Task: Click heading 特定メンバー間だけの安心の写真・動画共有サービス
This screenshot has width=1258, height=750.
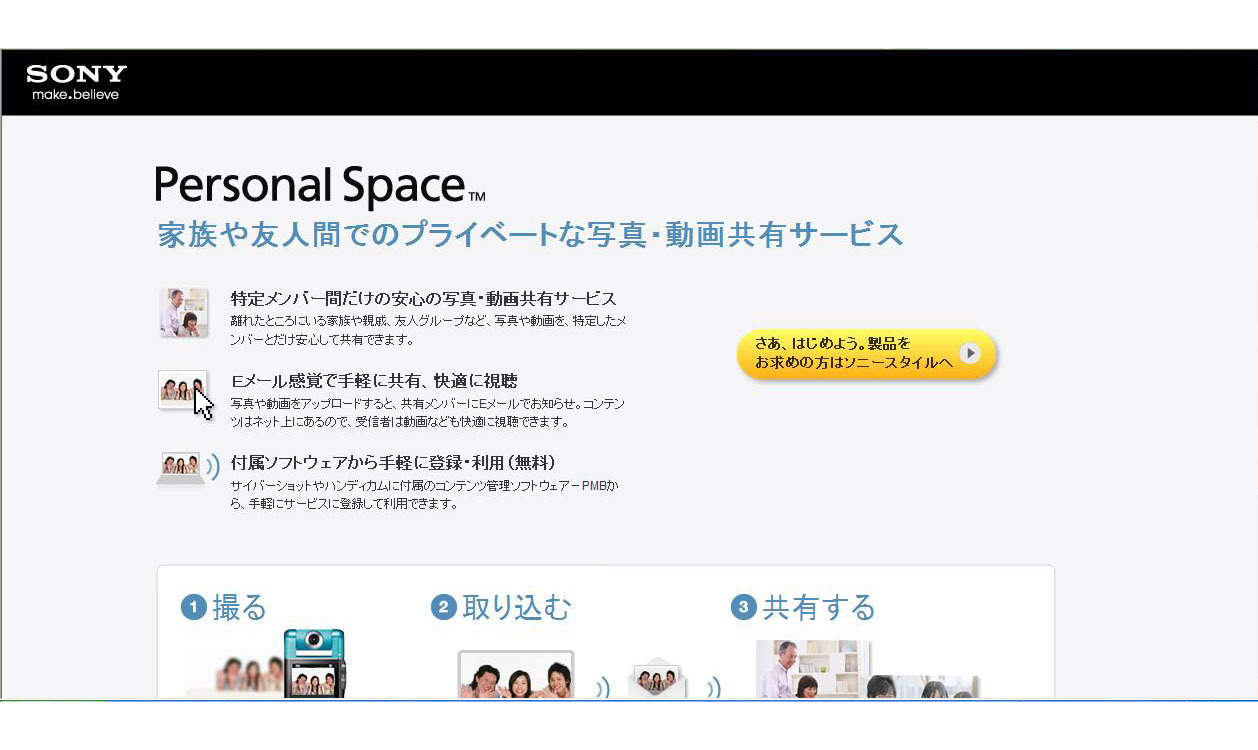Action: click(423, 299)
